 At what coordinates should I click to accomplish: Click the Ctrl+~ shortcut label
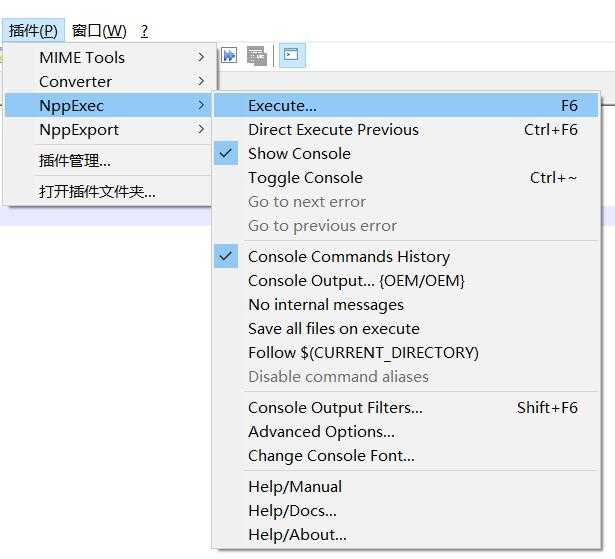tap(553, 178)
